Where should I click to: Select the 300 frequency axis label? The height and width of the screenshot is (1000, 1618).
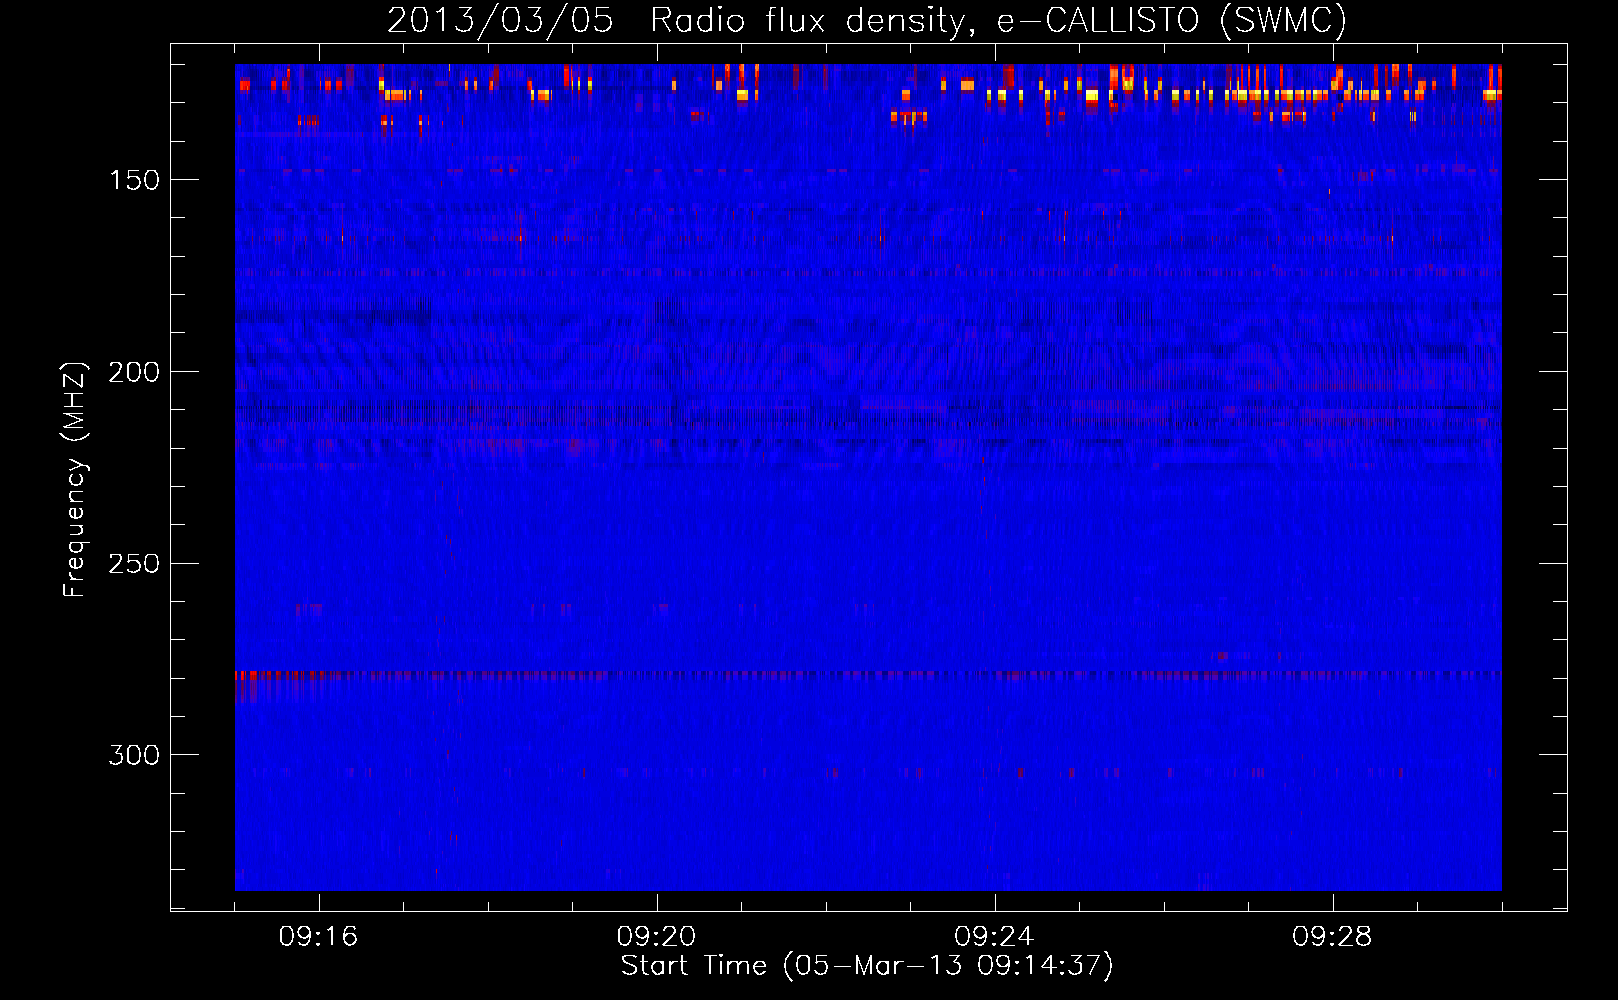[x=134, y=755]
